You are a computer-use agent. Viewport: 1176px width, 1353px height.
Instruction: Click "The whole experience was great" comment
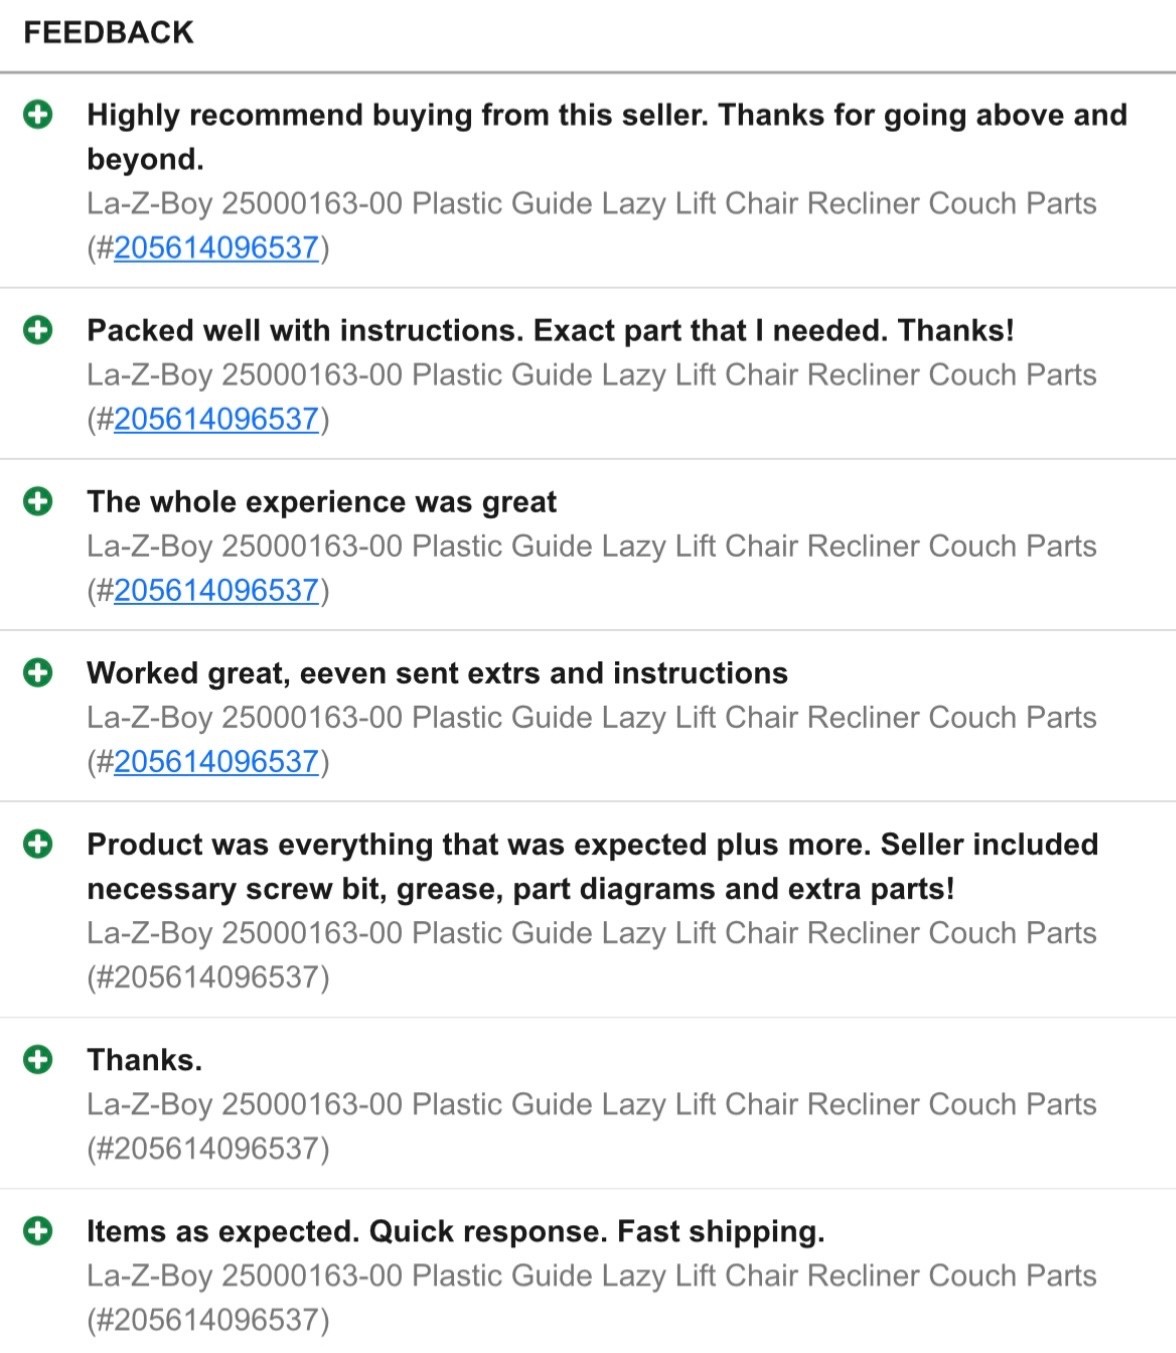(321, 502)
